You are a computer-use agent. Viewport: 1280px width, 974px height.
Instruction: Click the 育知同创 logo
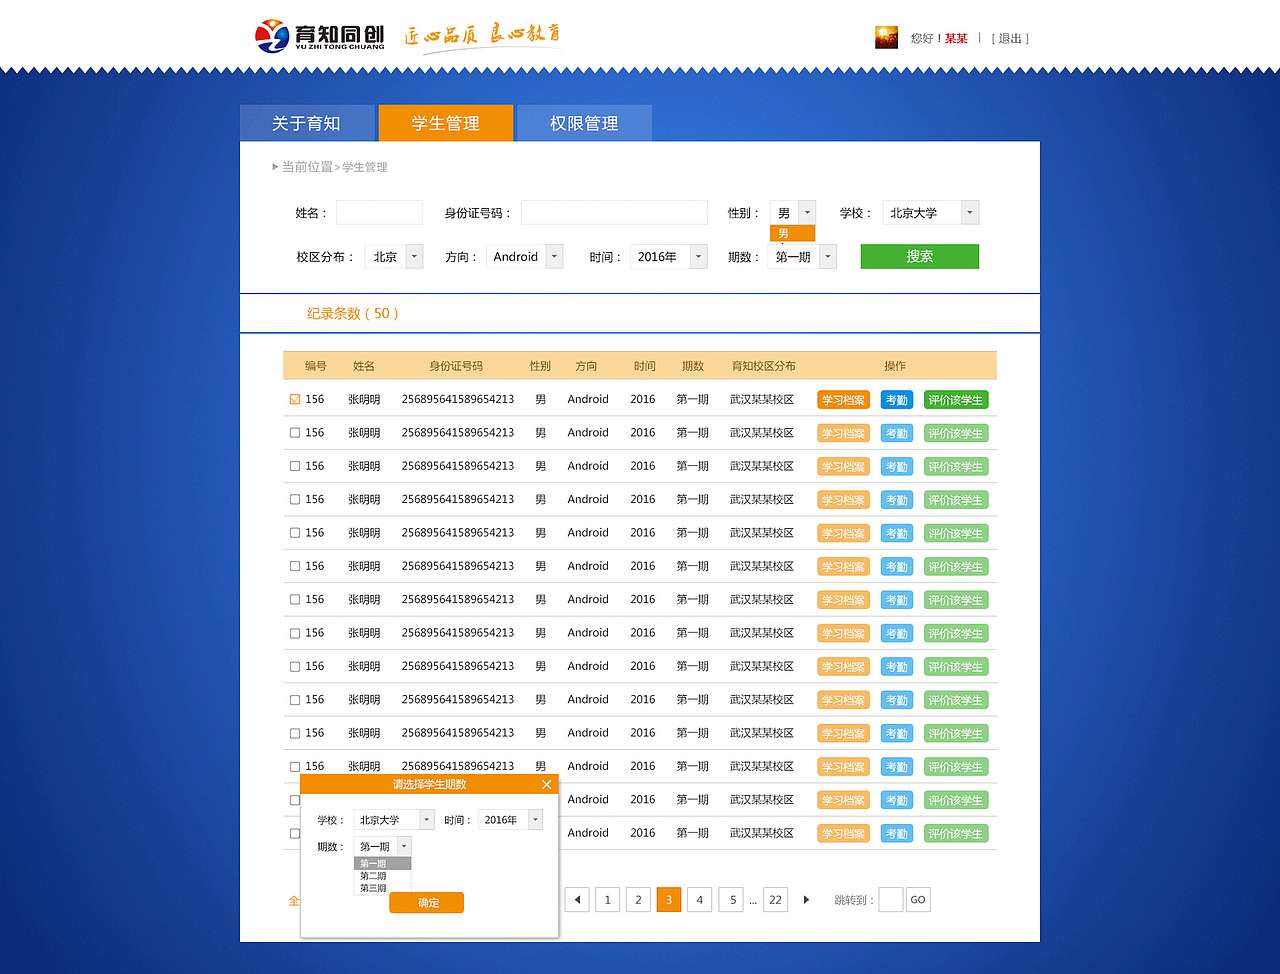tap(320, 36)
